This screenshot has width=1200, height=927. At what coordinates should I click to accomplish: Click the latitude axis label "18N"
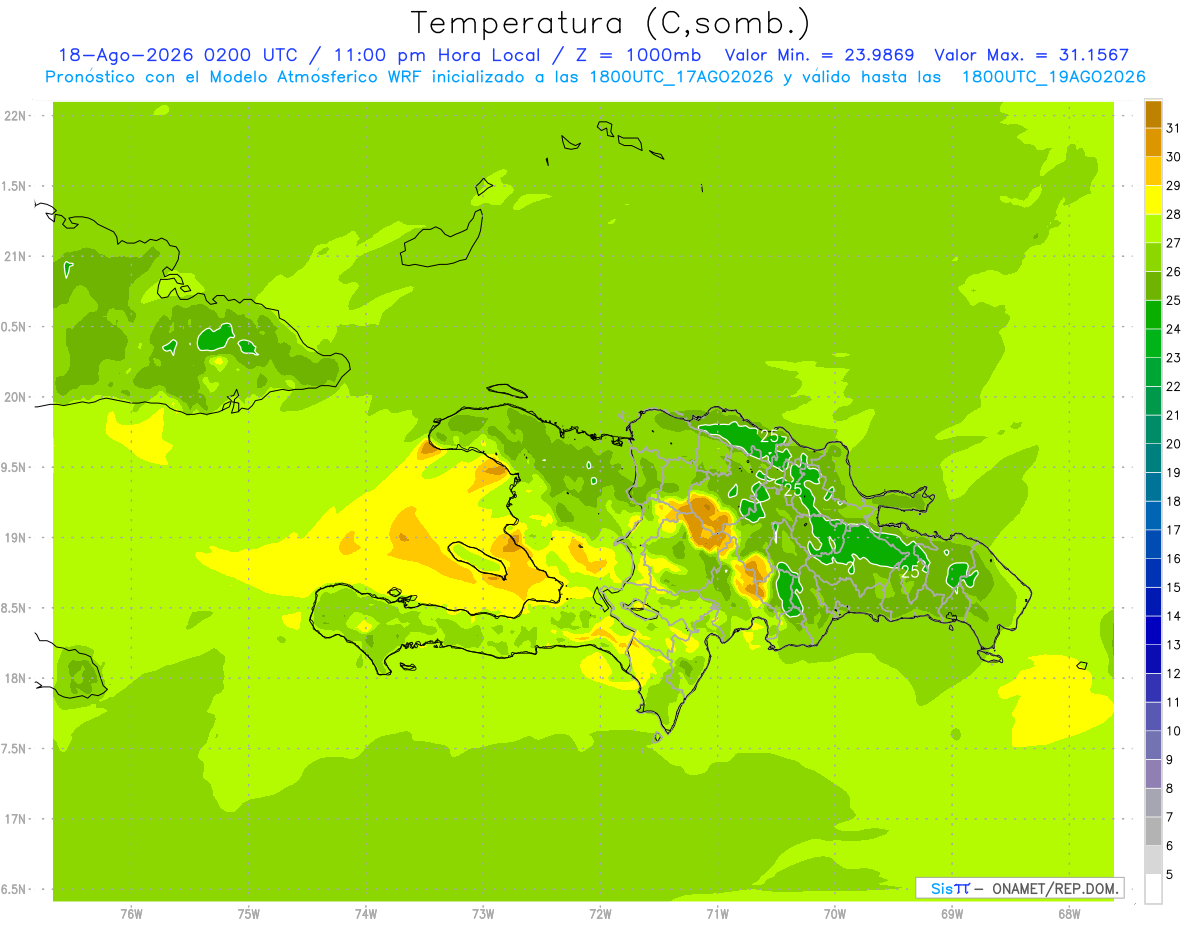click(x=15, y=679)
